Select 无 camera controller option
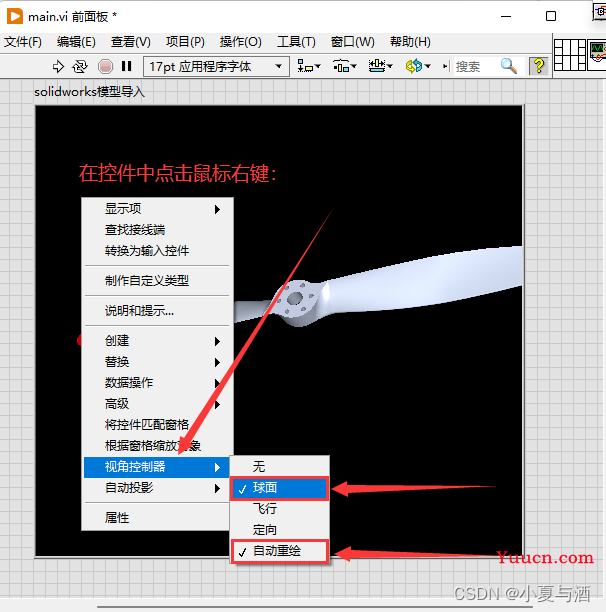606x612 pixels. [280, 466]
